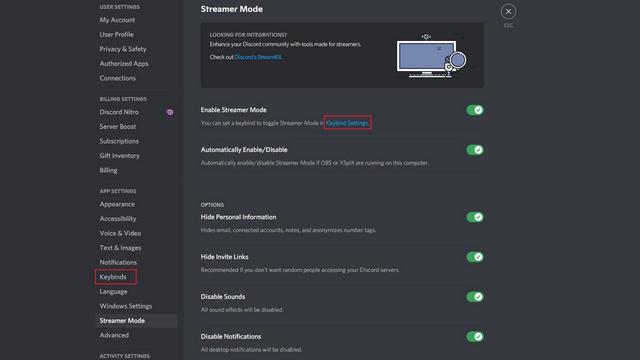This screenshot has width=640, height=360.
Task: Close settings with the X button
Action: [508, 11]
